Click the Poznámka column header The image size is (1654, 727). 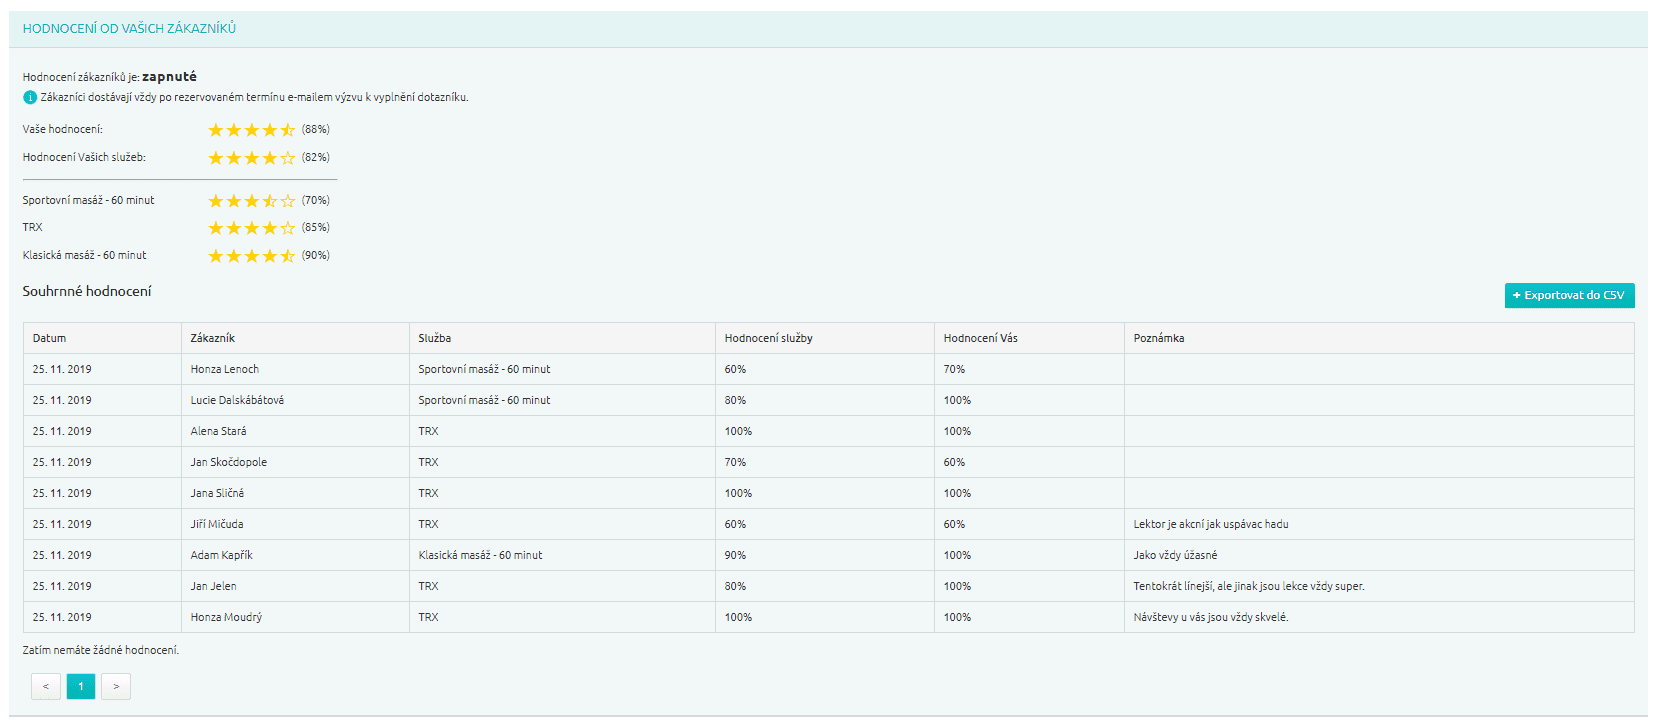click(x=1158, y=338)
